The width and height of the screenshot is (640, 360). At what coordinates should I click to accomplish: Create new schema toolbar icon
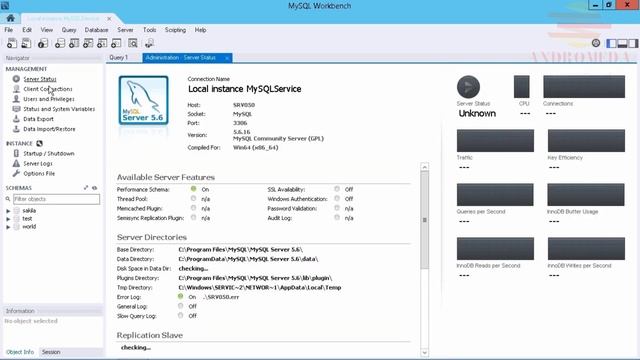coord(60,43)
